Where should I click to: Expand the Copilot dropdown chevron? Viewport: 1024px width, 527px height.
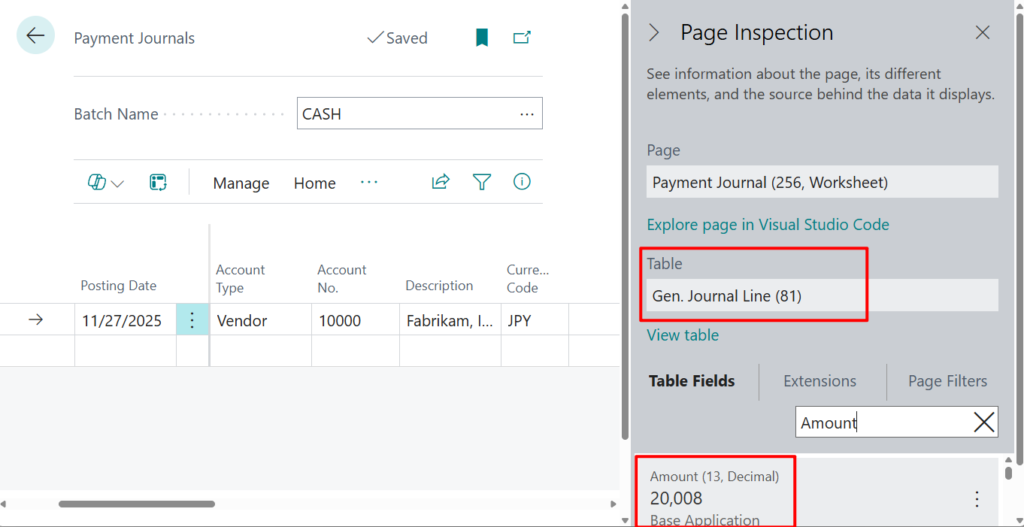[118, 184]
